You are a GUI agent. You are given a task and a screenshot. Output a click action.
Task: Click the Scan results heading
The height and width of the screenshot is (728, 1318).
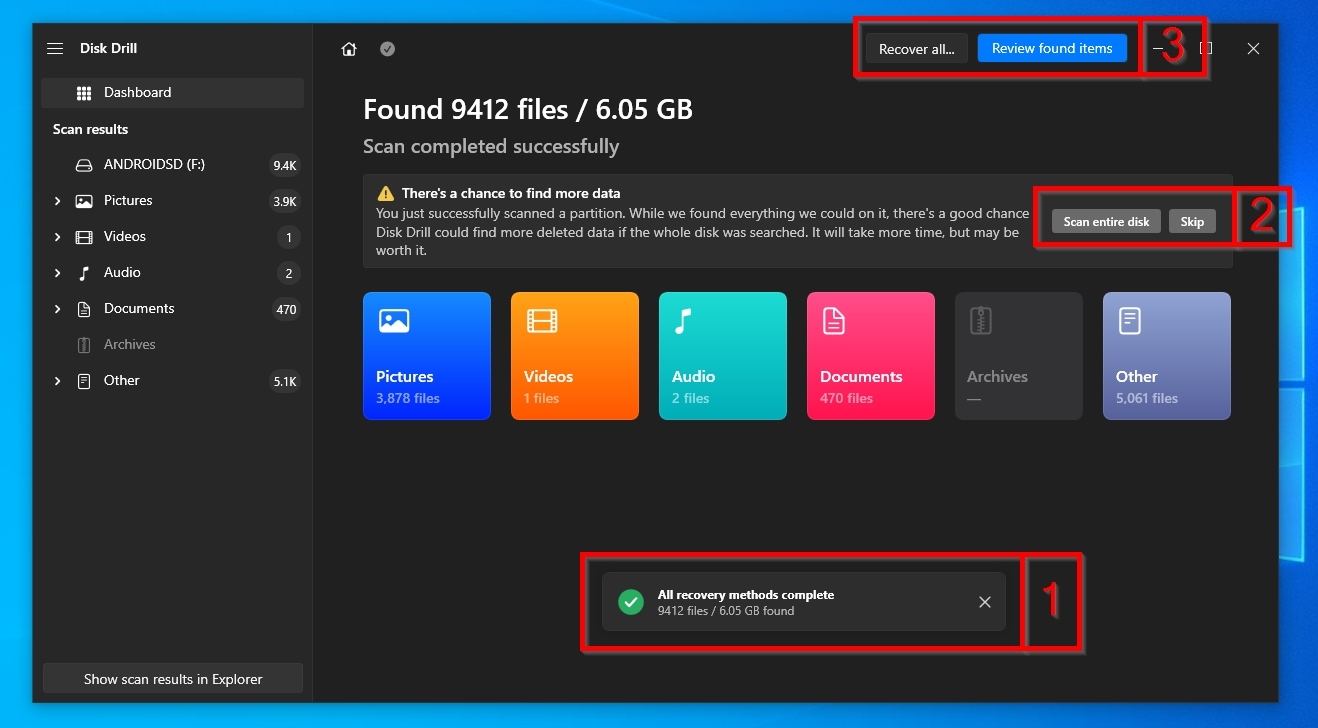click(90, 129)
